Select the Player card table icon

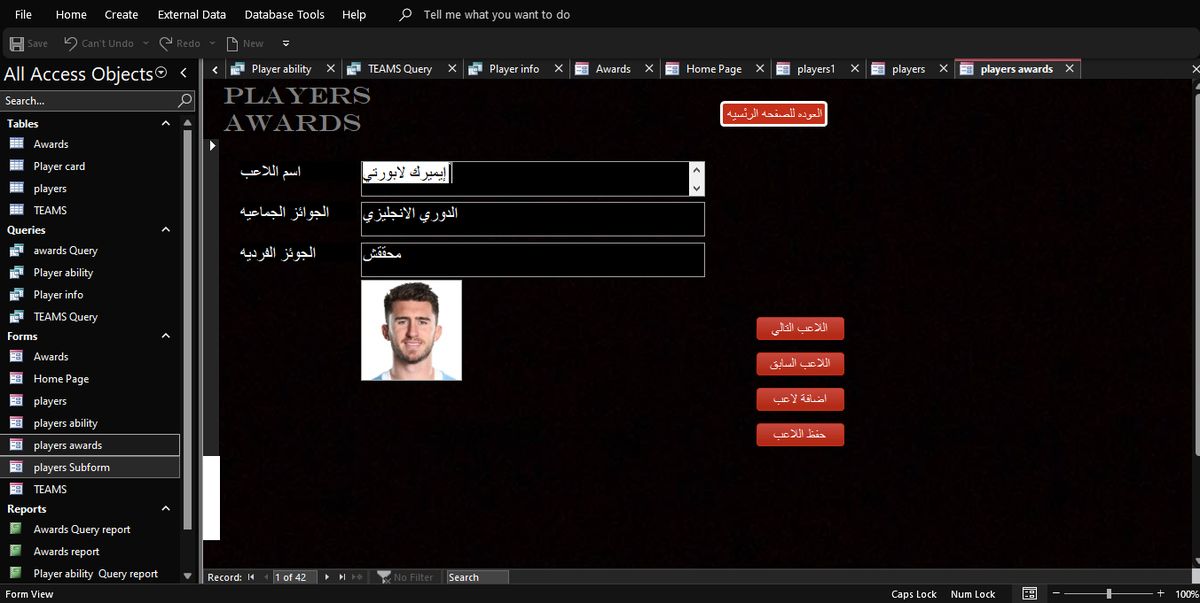[16, 166]
